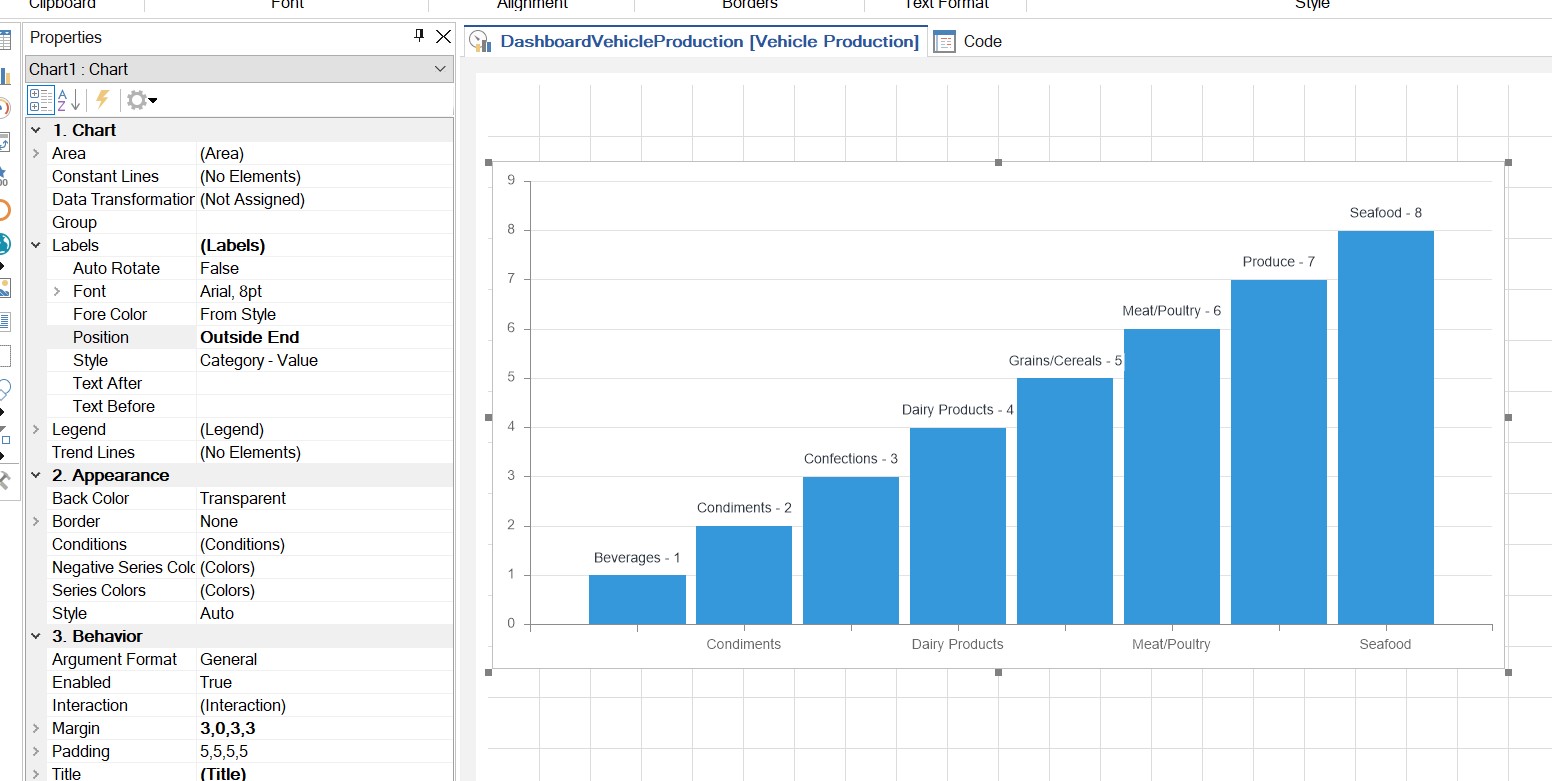
Task: Select the globe Map component in the toolbox
Action: click(5, 244)
